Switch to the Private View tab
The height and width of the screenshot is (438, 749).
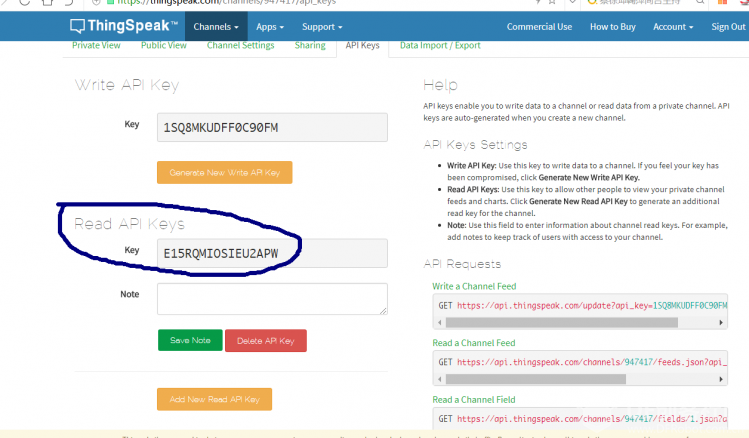96,45
